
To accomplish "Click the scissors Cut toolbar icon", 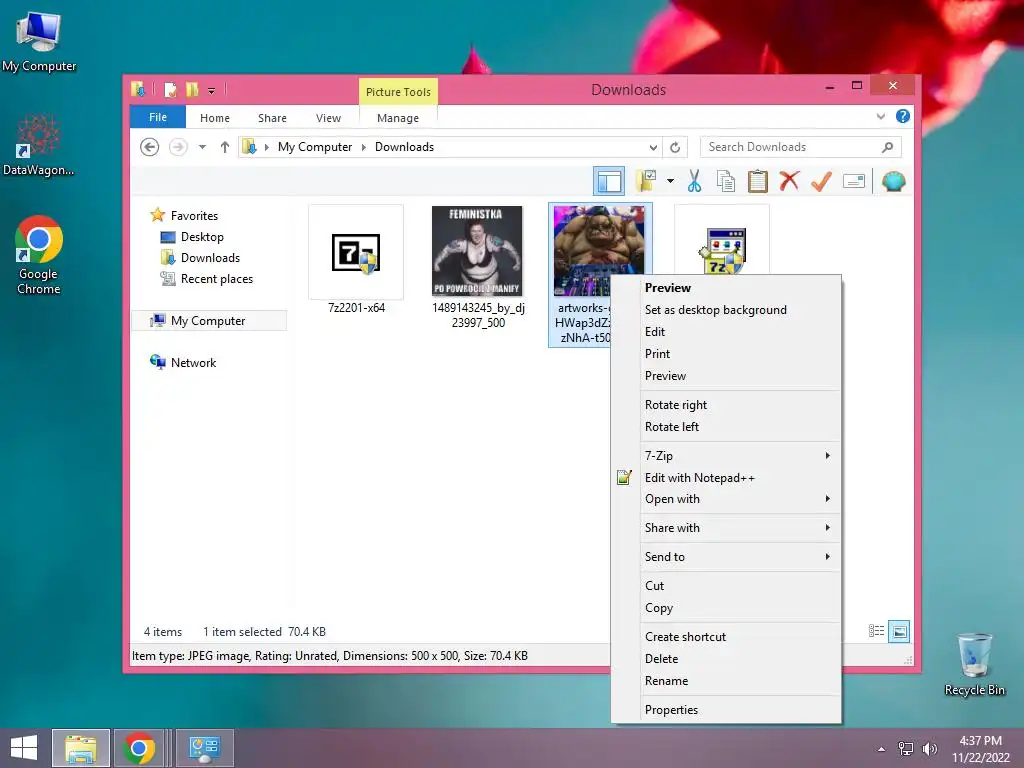I will (694, 182).
